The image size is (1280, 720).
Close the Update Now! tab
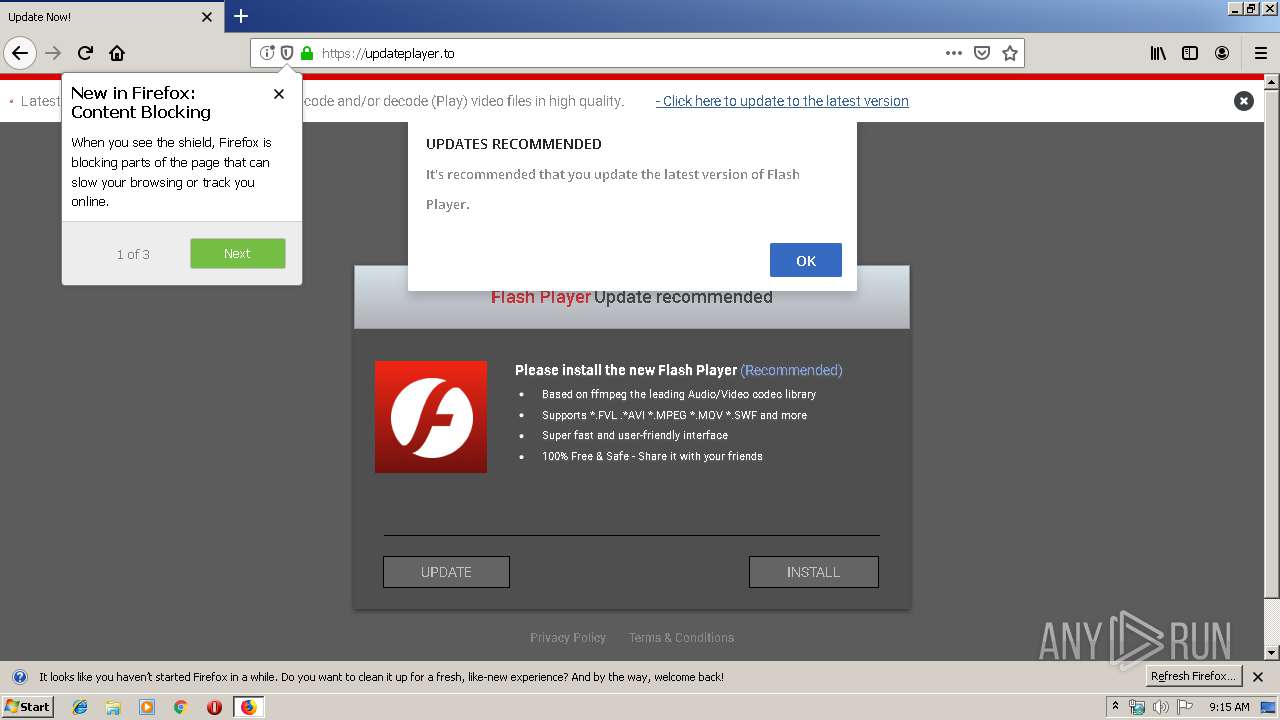207,17
